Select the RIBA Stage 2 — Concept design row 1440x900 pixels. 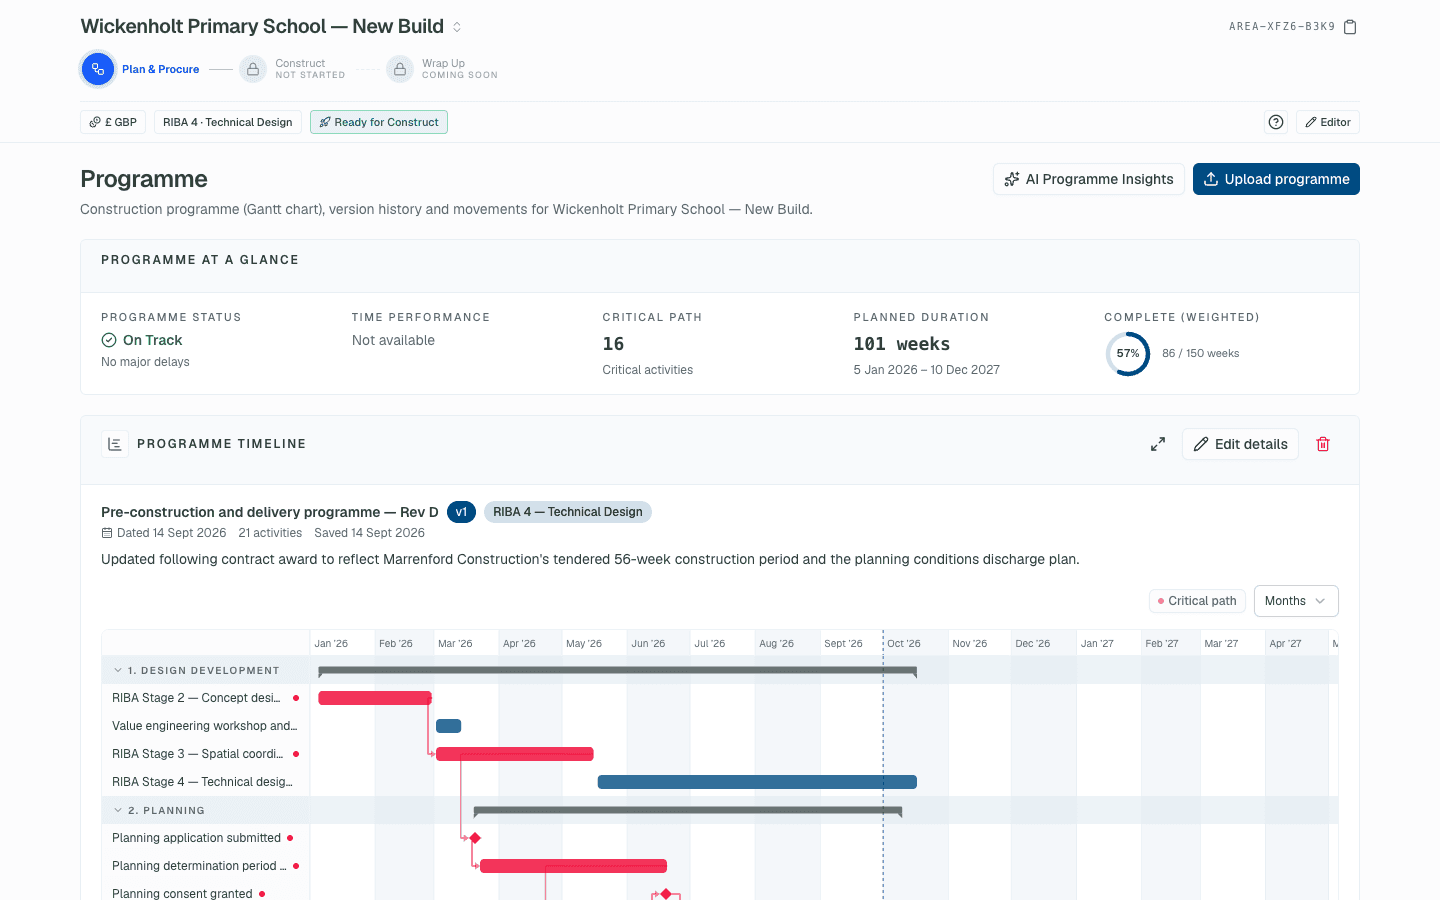[x=206, y=698]
